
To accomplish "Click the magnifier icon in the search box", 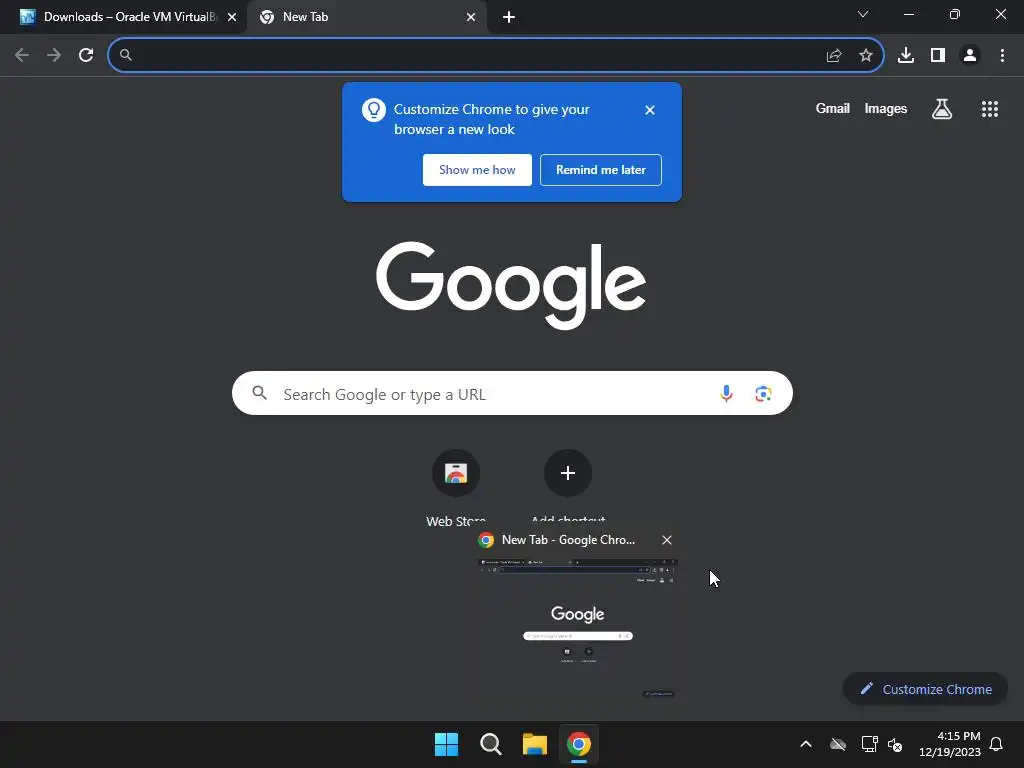I will coord(260,393).
